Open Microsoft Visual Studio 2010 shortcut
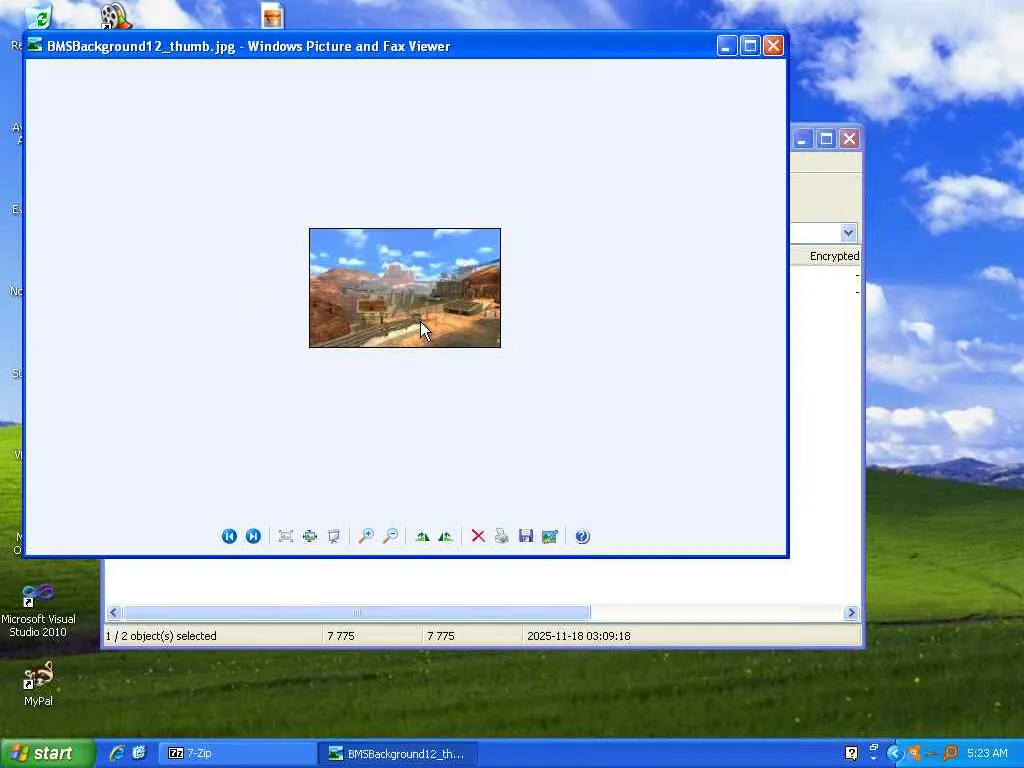 (x=38, y=611)
